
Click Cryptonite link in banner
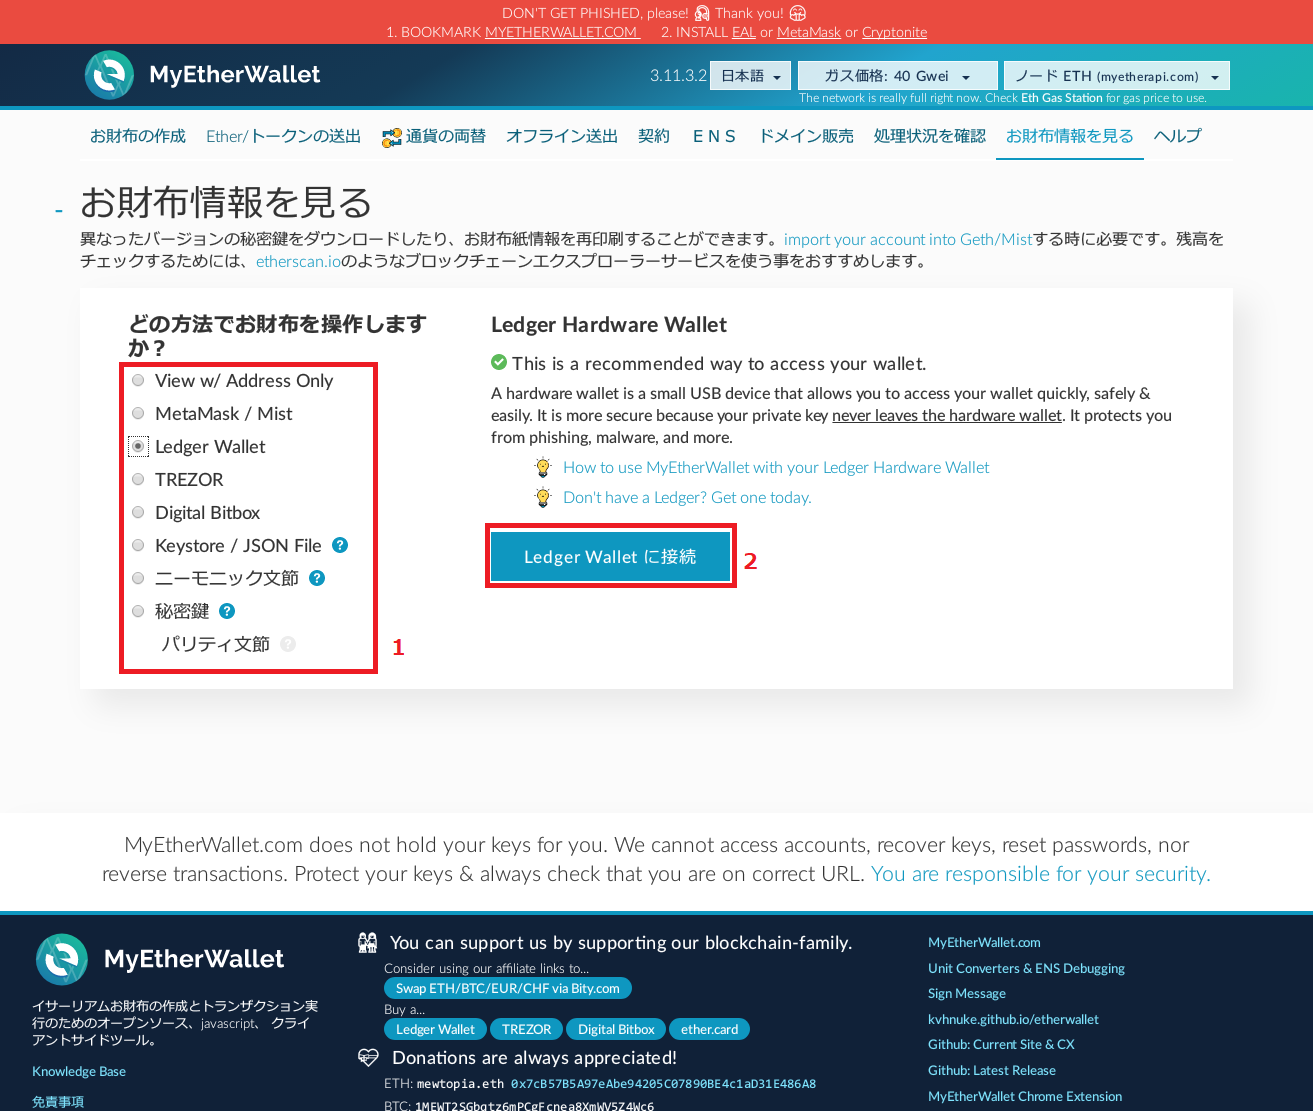[894, 32]
